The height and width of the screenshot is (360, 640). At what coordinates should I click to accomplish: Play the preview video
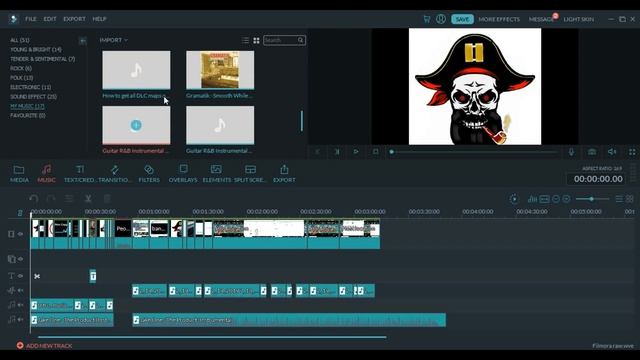coord(356,151)
